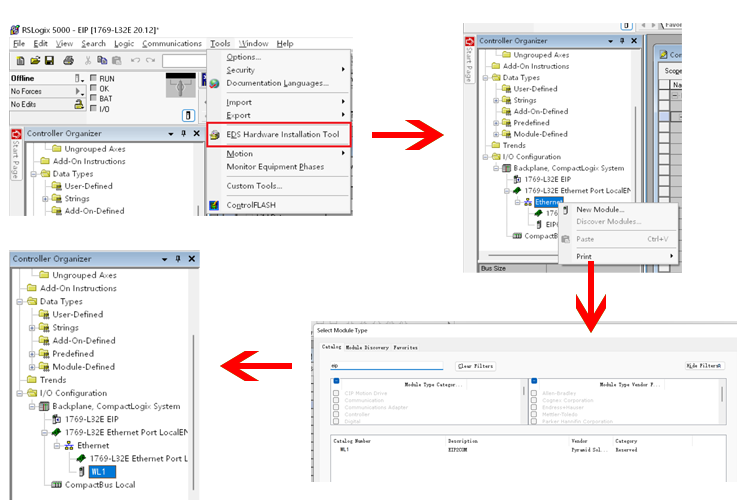Collapse I/O Configuration in the bottom-left tree
The width and height of the screenshot is (750, 500).
click(x=20, y=393)
